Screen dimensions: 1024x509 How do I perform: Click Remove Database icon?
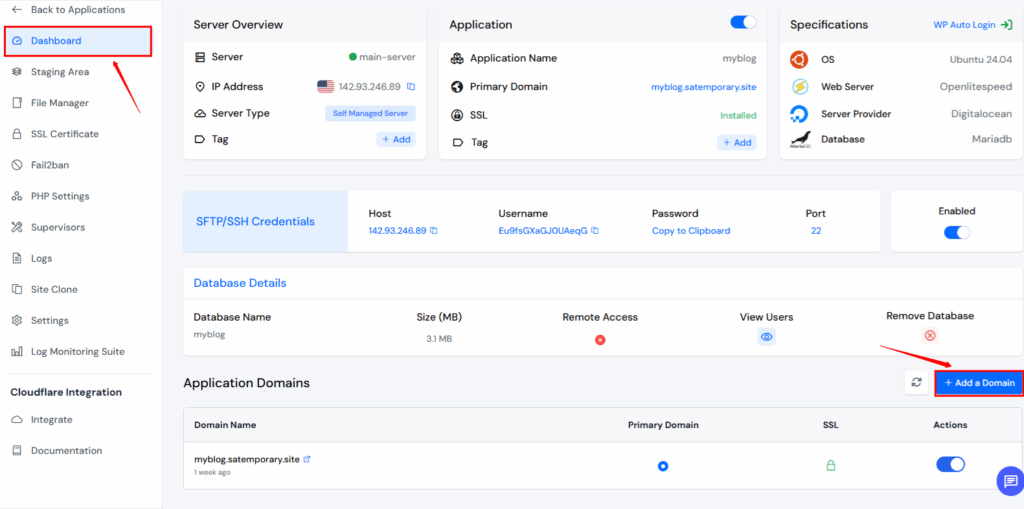coord(930,335)
